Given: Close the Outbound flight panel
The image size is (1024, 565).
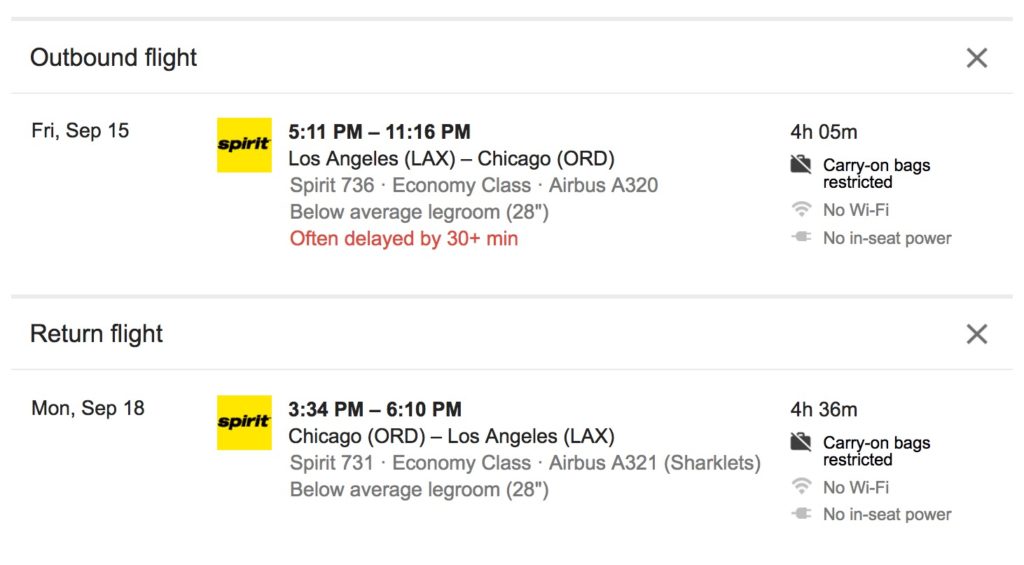Looking at the screenshot, I should click(977, 58).
